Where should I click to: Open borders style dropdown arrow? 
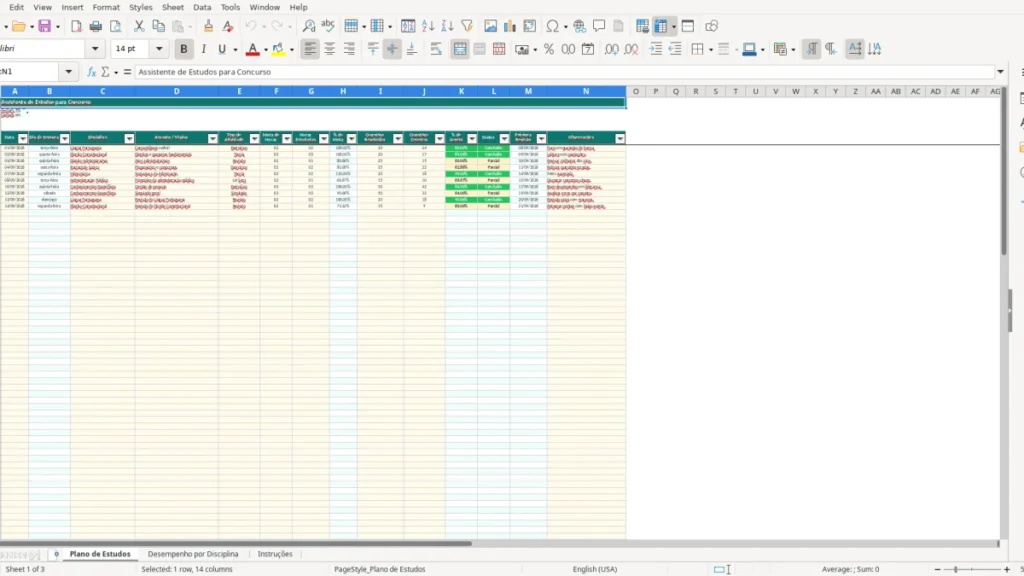click(x=711, y=50)
